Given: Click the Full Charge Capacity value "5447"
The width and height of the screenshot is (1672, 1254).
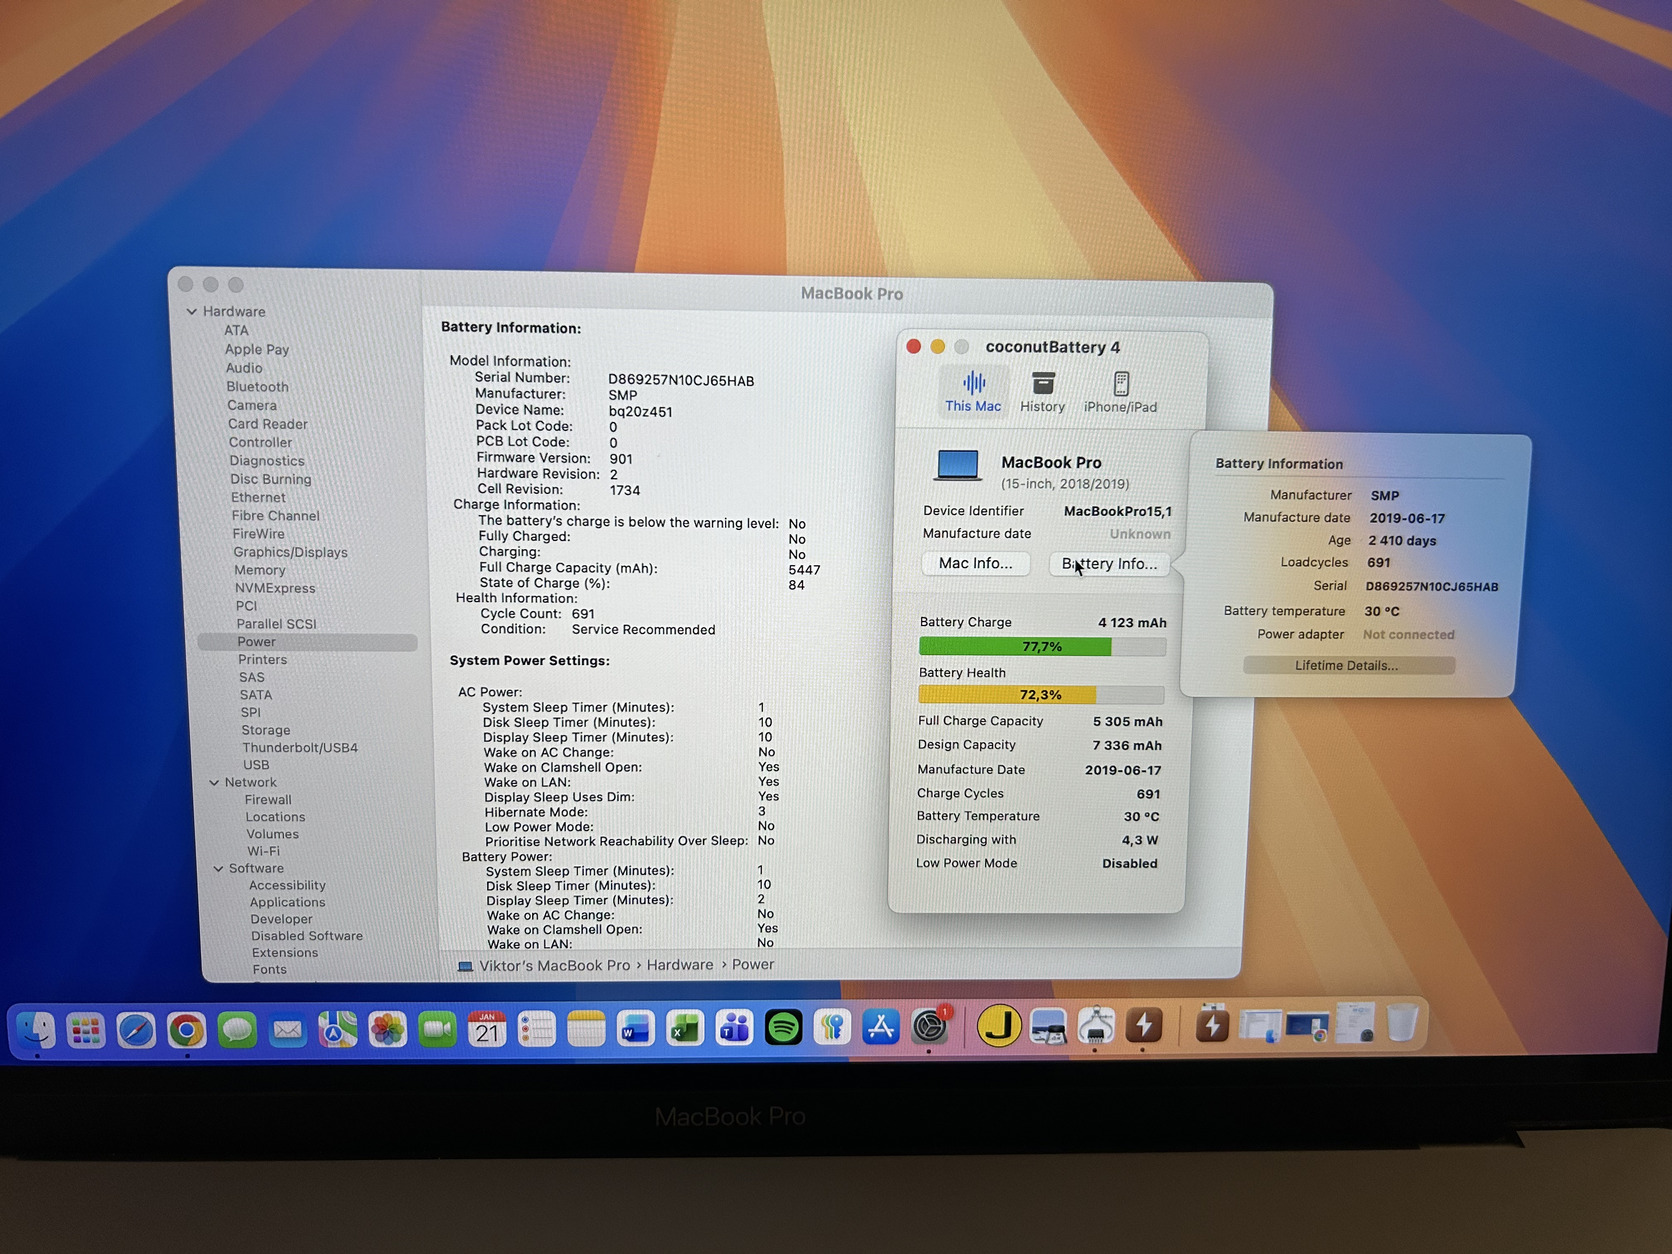Looking at the screenshot, I should click(804, 570).
